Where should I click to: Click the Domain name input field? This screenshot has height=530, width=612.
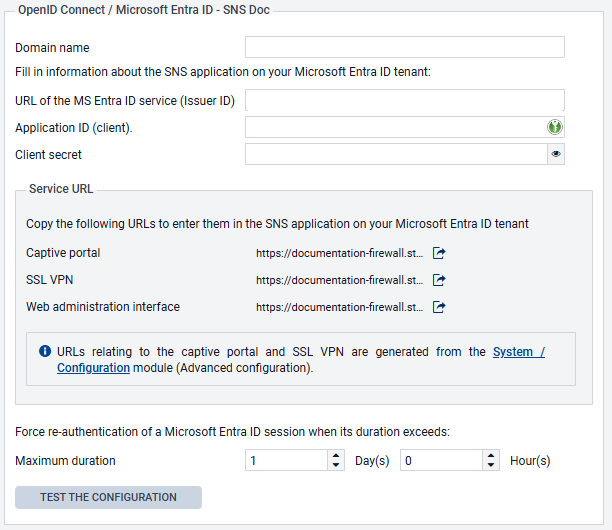coord(405,47)
